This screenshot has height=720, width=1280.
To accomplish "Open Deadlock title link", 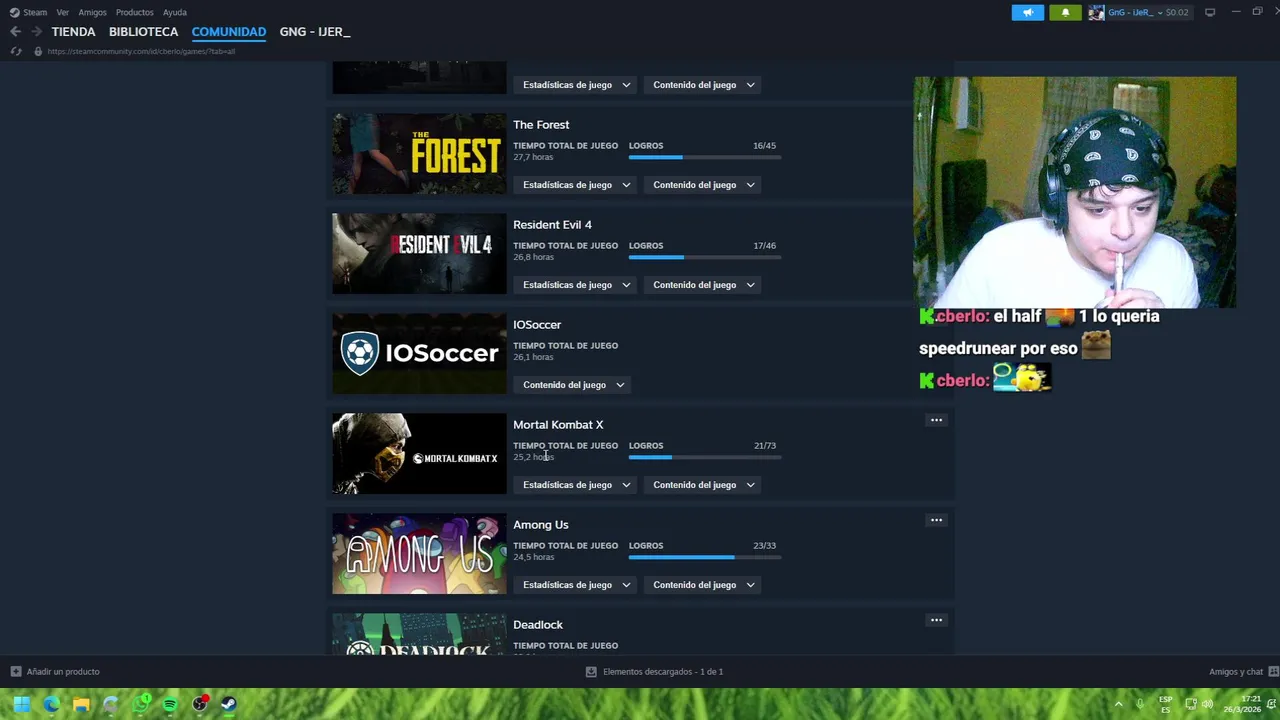I will click(x=538, y=625).
